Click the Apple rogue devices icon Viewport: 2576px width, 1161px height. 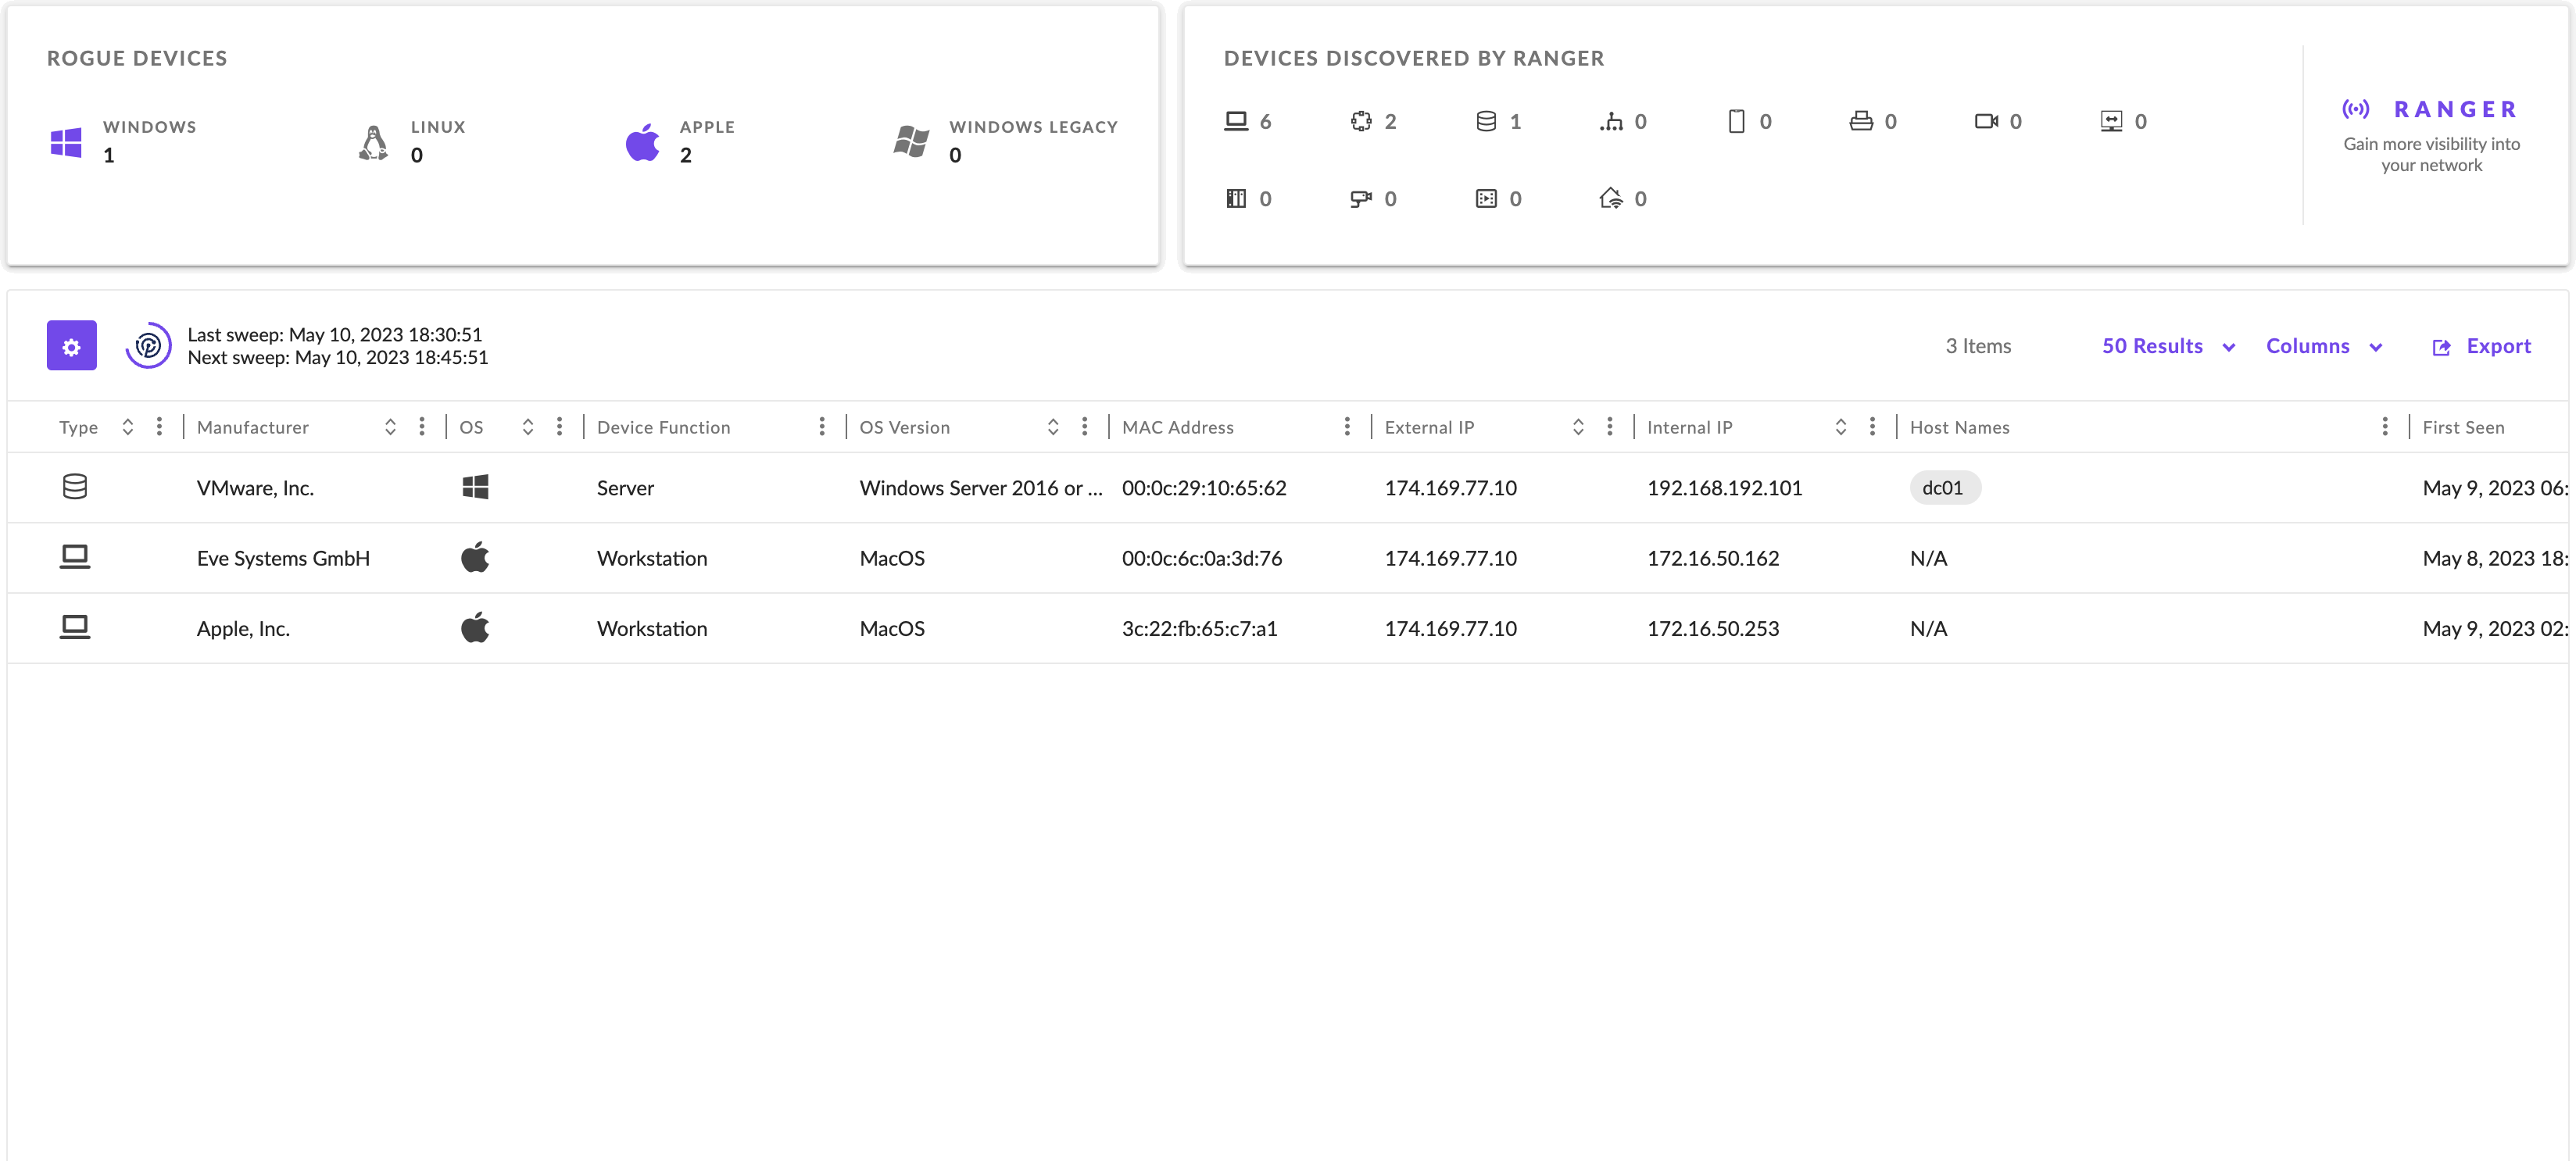point(642,142)
